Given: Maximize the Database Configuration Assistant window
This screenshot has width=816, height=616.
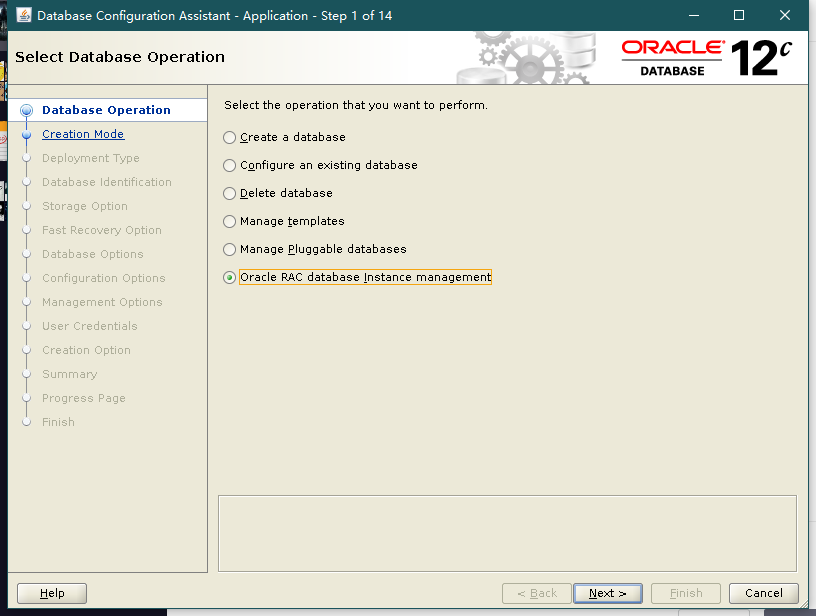Looking at the screenshot, I should coord(738,15).
